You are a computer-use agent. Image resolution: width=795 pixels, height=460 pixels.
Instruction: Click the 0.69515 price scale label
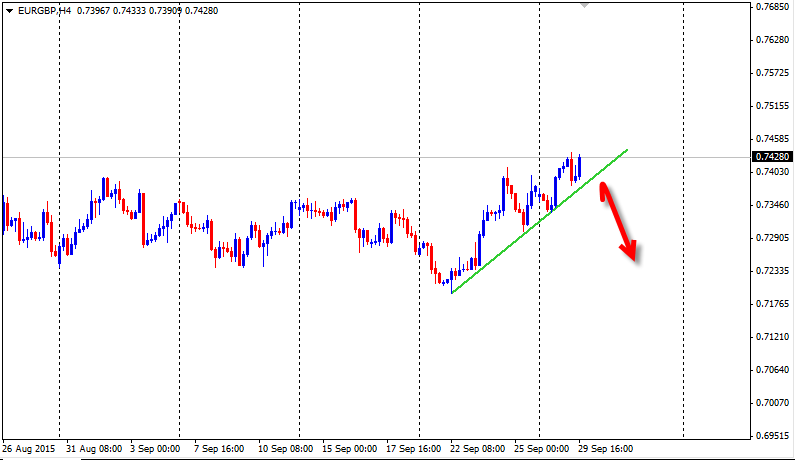773,436
